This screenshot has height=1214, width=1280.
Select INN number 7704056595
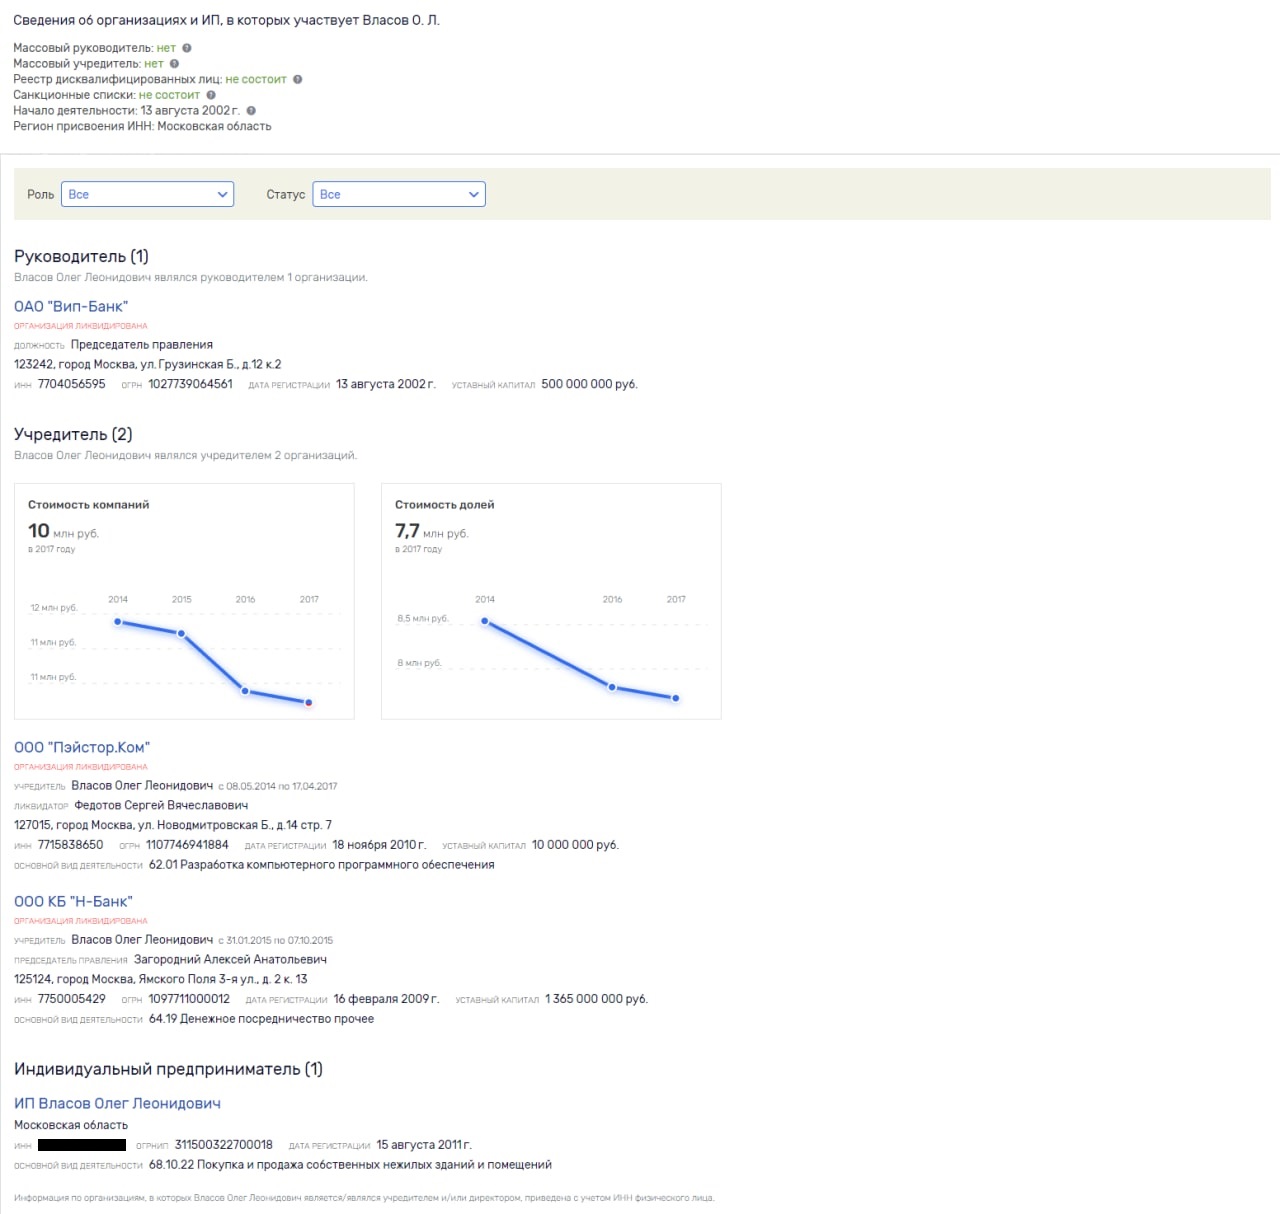pyautogui.click(x=71, y=384)
